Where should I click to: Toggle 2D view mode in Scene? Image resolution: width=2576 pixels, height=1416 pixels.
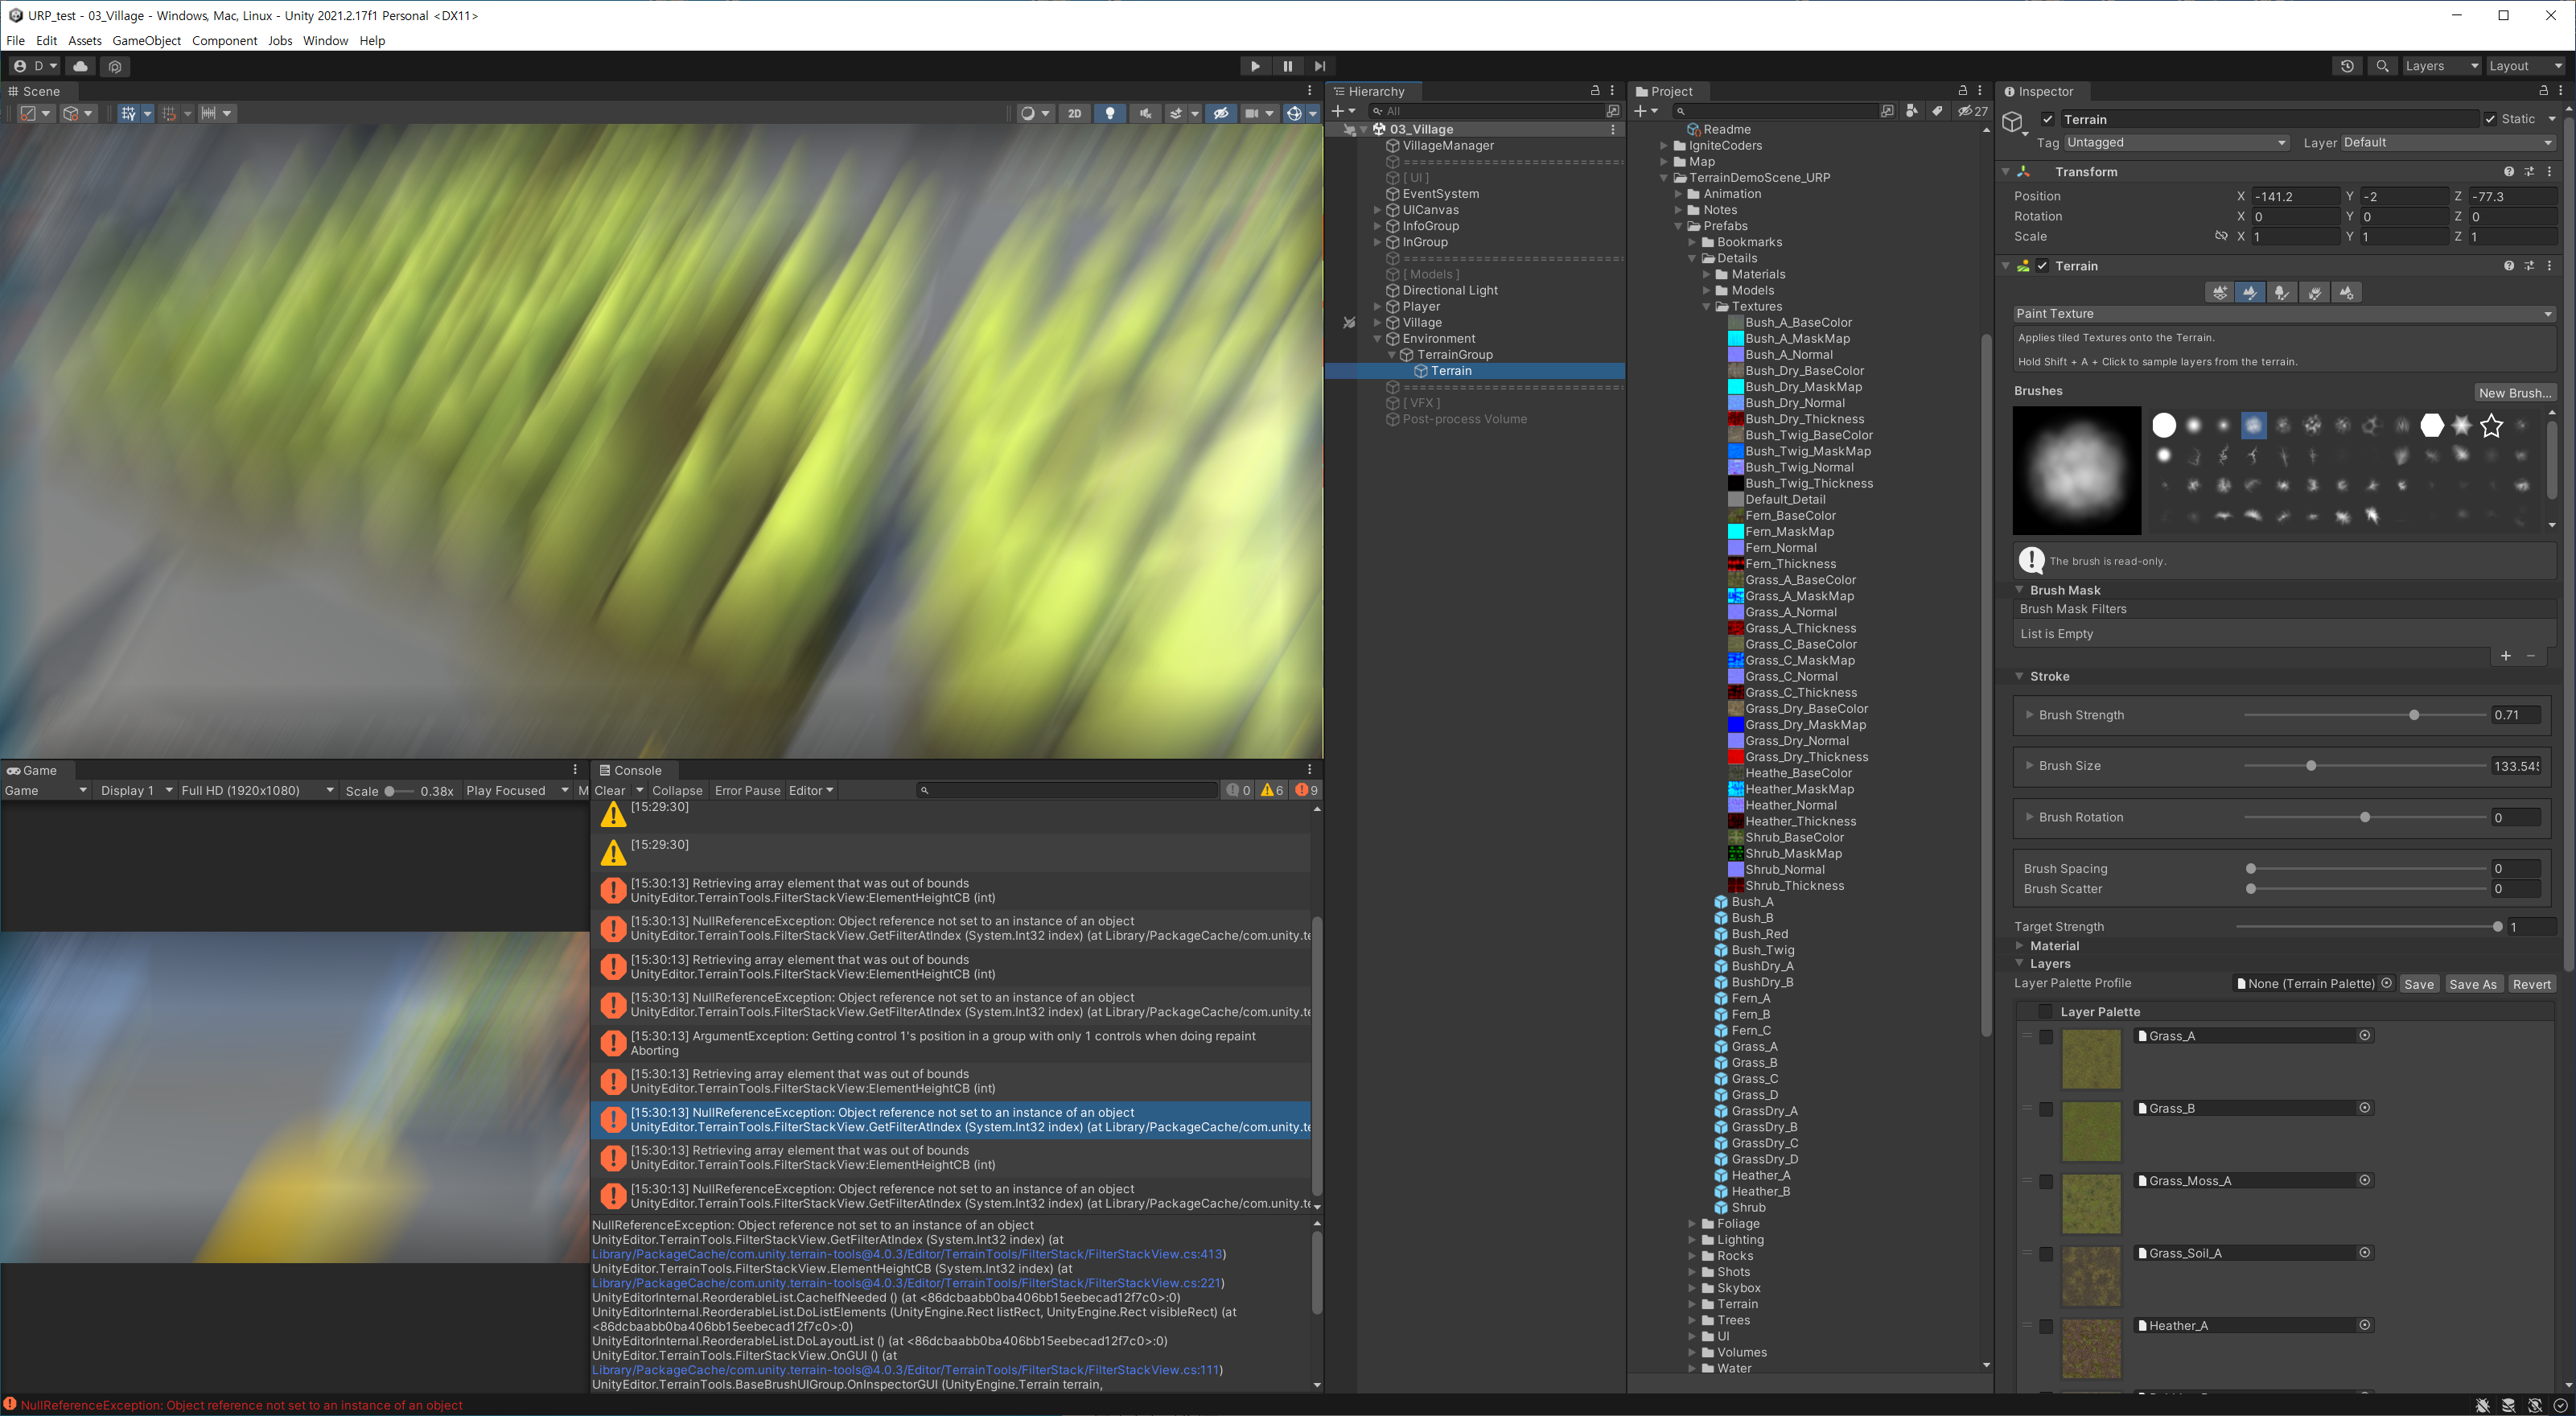pos(1074,113)
